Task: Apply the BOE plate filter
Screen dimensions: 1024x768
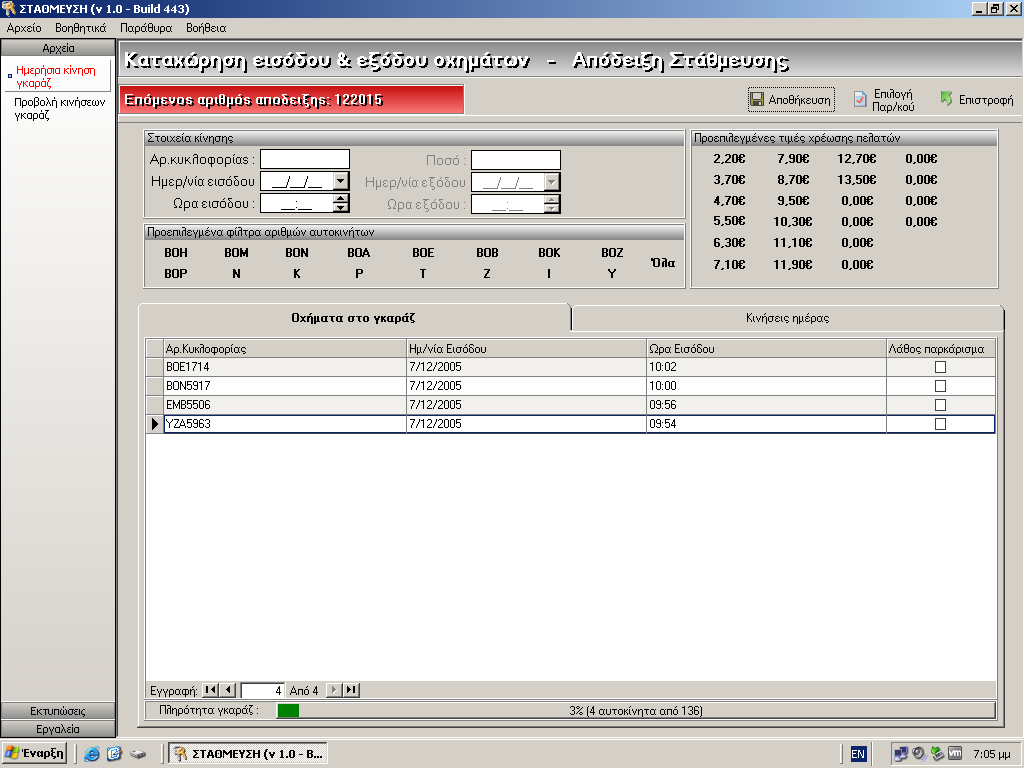Action: (x=423, y=253)
